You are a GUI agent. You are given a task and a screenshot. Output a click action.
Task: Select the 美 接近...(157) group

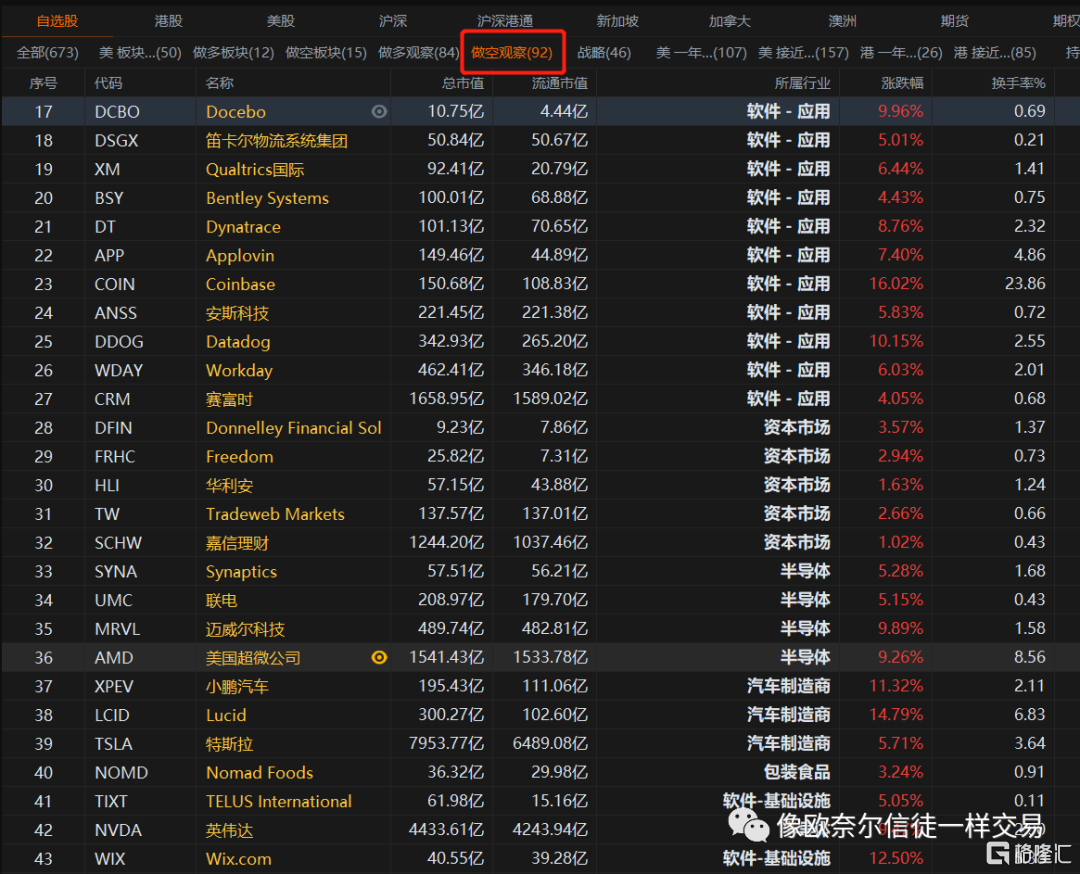803,52
